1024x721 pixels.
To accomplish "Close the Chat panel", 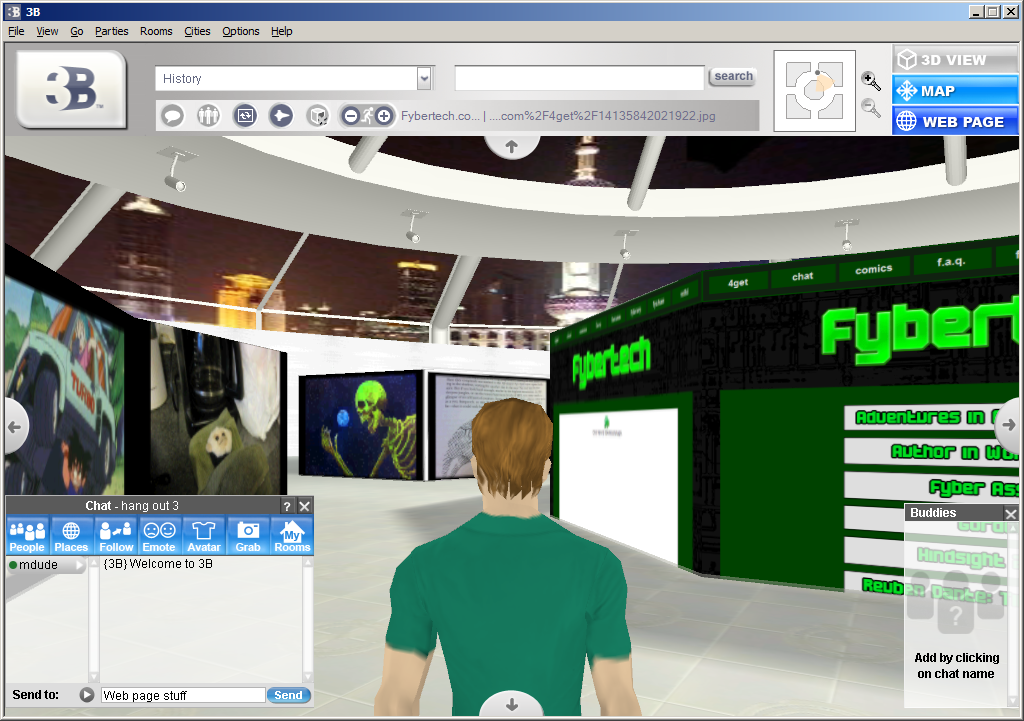I will (304, 506).
